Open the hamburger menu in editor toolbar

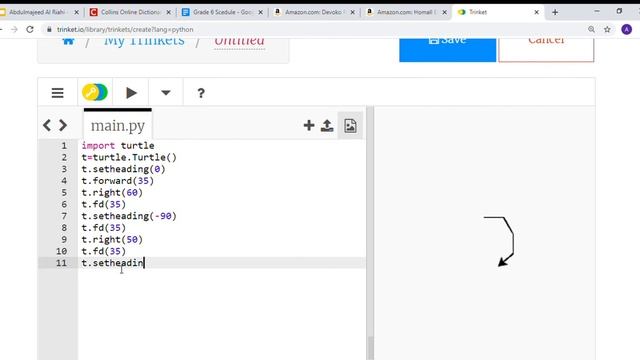(x=58, y=93)
